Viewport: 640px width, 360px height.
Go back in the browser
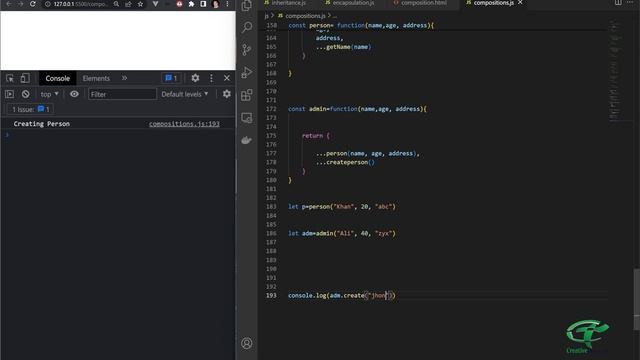tap(9, 4)
